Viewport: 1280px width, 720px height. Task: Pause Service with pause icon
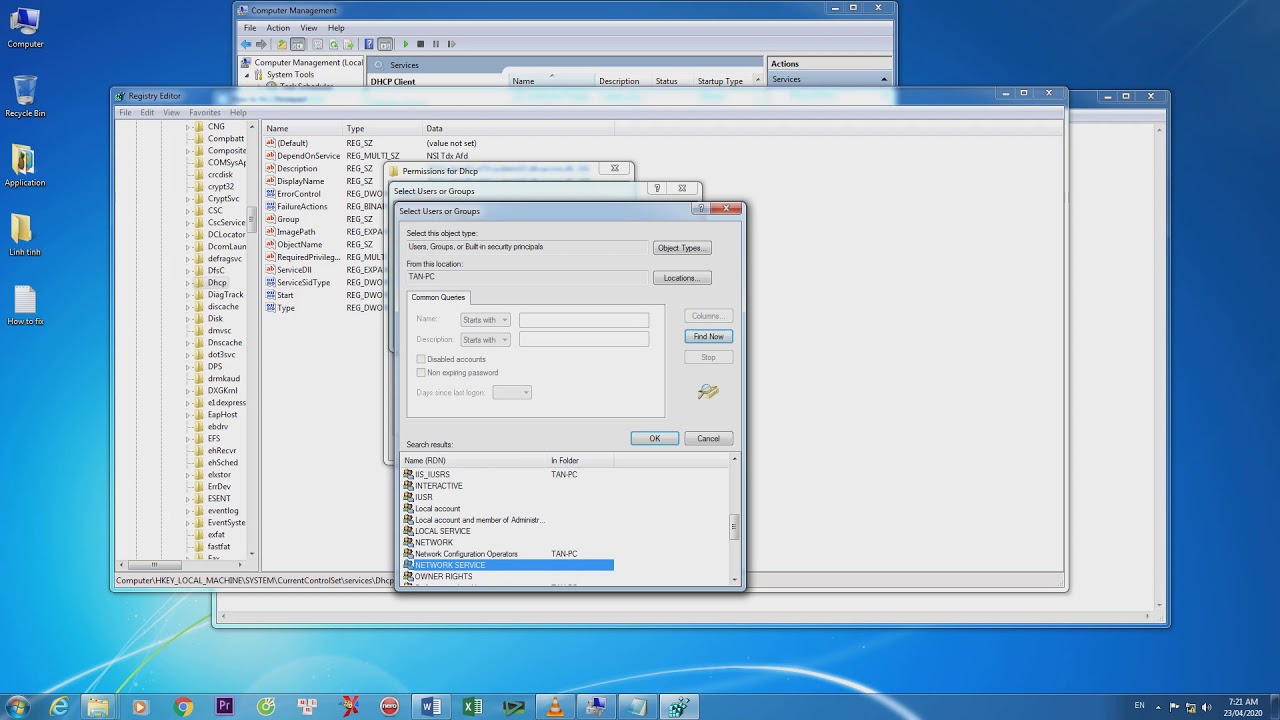(x=436, y=44)
